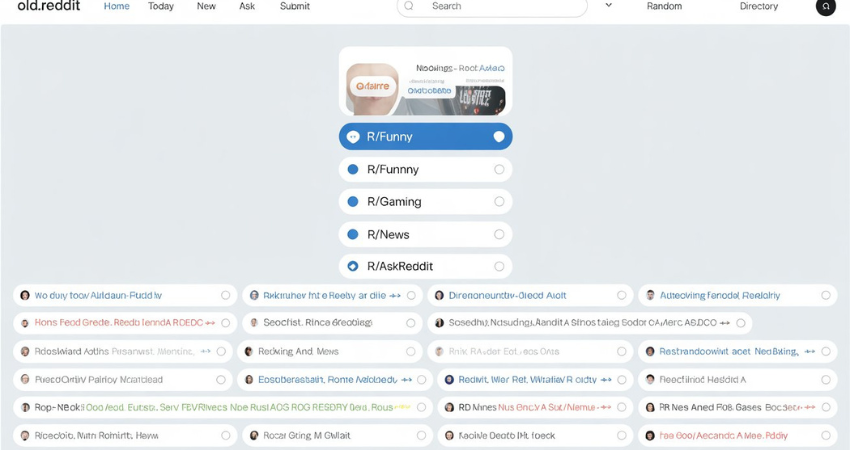Click the Random link
850x450 pixels.
(664, 7)
